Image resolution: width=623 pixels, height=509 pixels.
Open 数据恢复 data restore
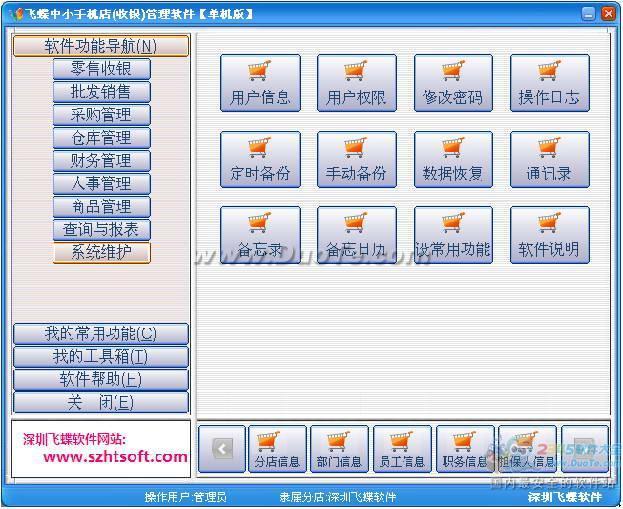(x=453, y=159)
